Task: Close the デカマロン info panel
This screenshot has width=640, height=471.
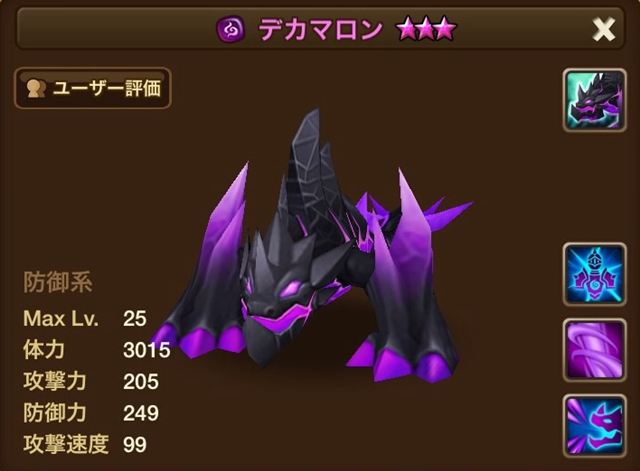Action: (x=603, y=29)
